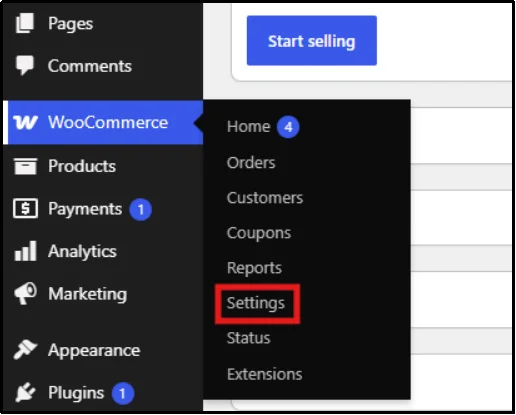The image size is (516, 415).
Task: Open Status in the WooCommerce submenu
Action: pyautogui.click(x=248, y=338)
